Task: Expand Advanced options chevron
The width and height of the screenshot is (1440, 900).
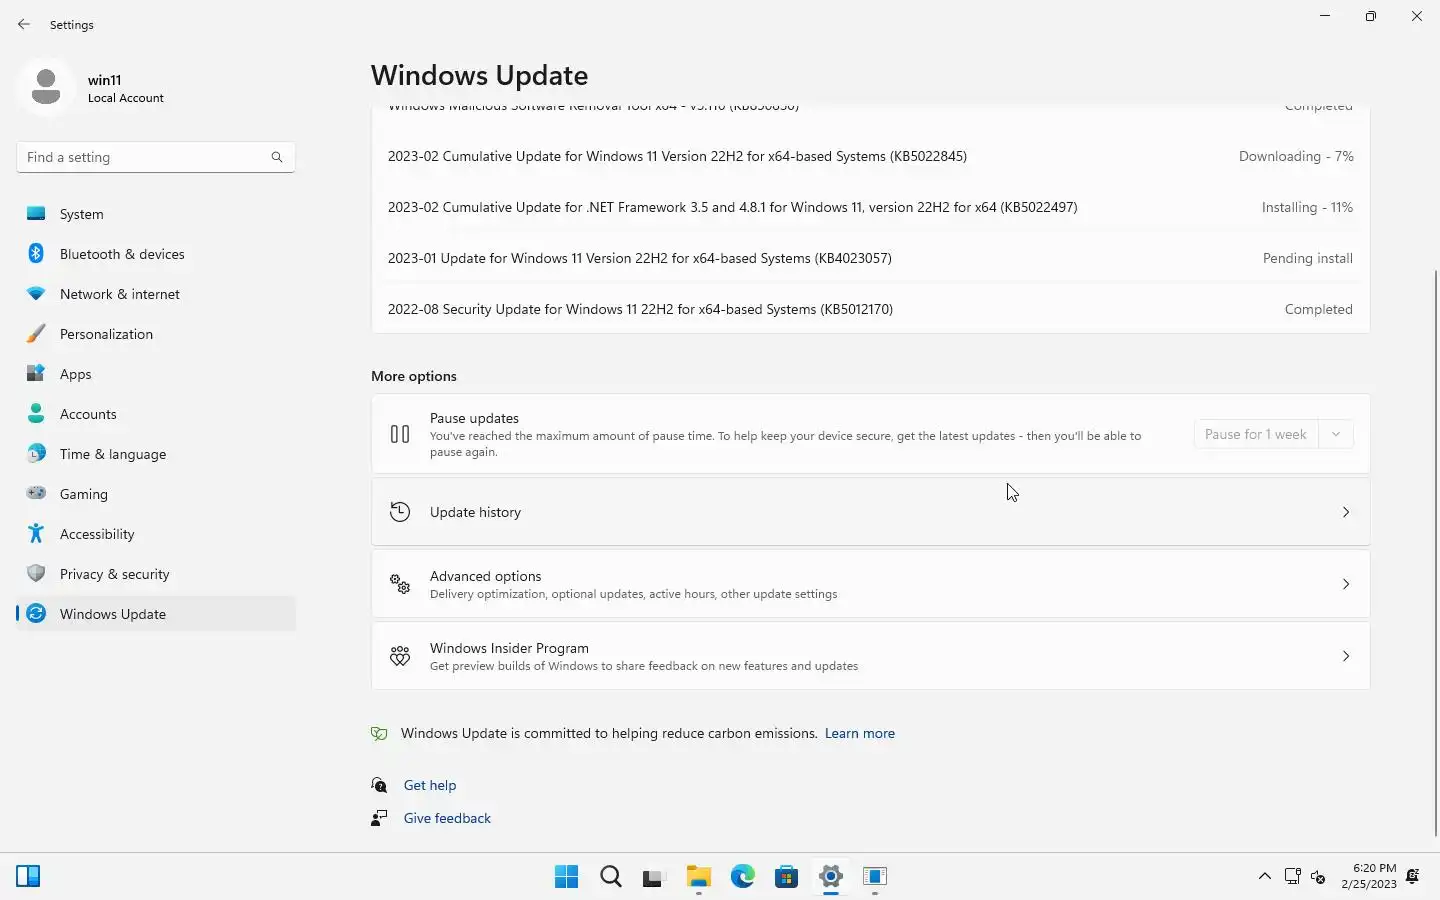Action: (x=1346, y=584)
